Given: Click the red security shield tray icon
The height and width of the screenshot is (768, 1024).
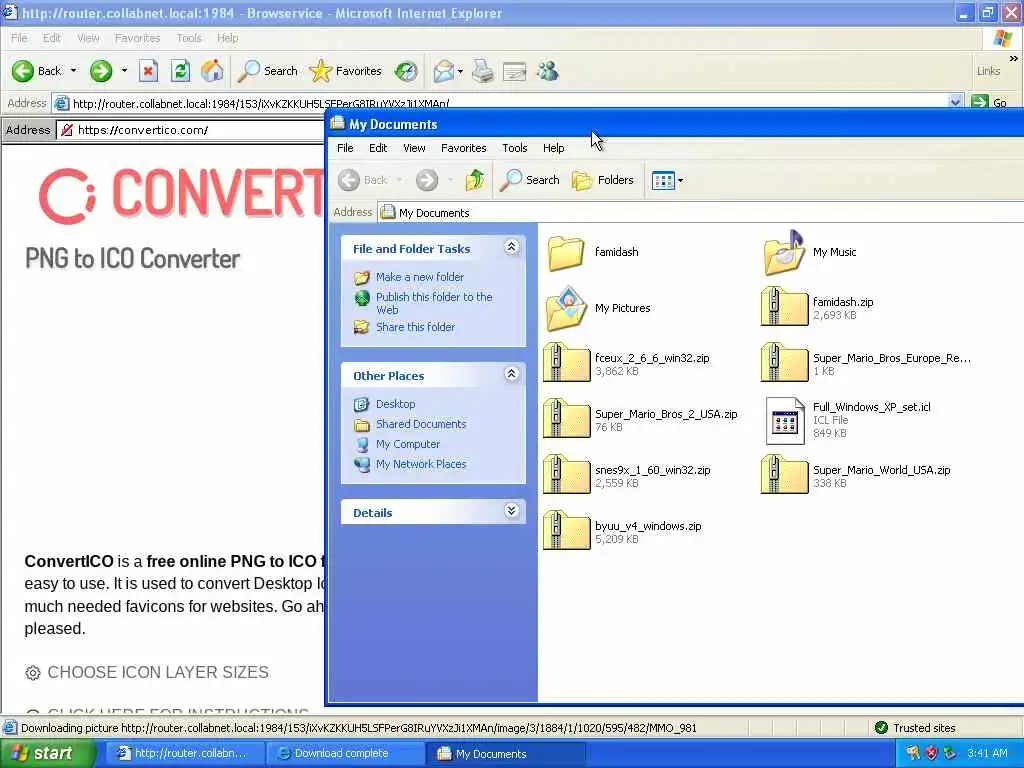Looking at the screenshot, I should pyautogui.click(x=931, y=754).
